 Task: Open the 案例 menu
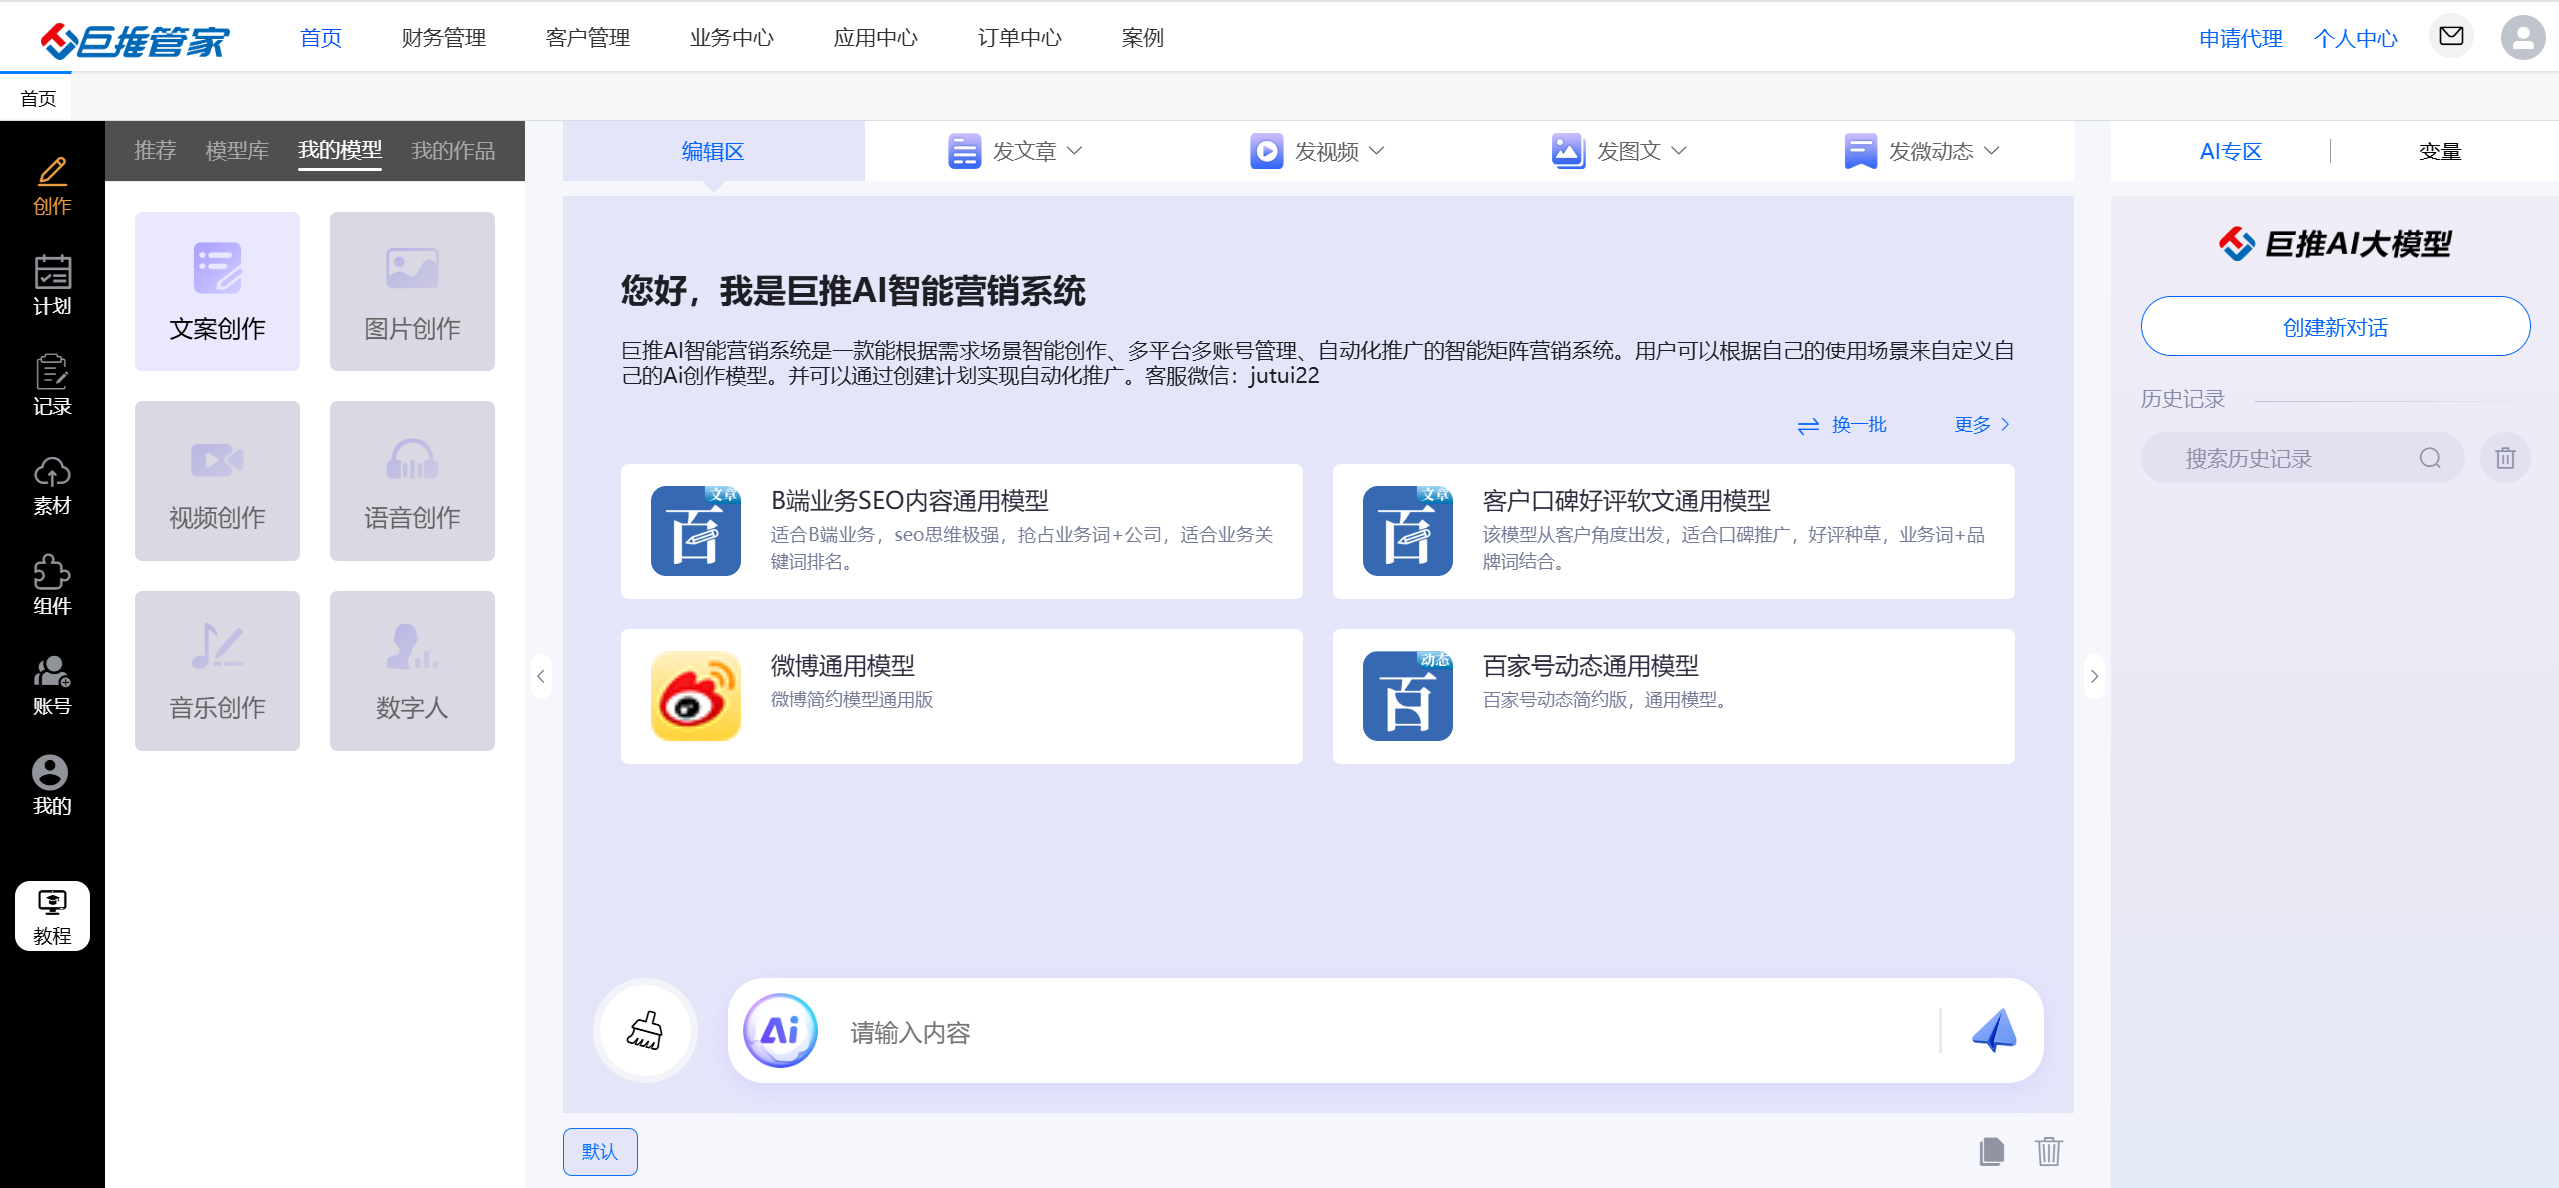click(x=1142, y=38)
